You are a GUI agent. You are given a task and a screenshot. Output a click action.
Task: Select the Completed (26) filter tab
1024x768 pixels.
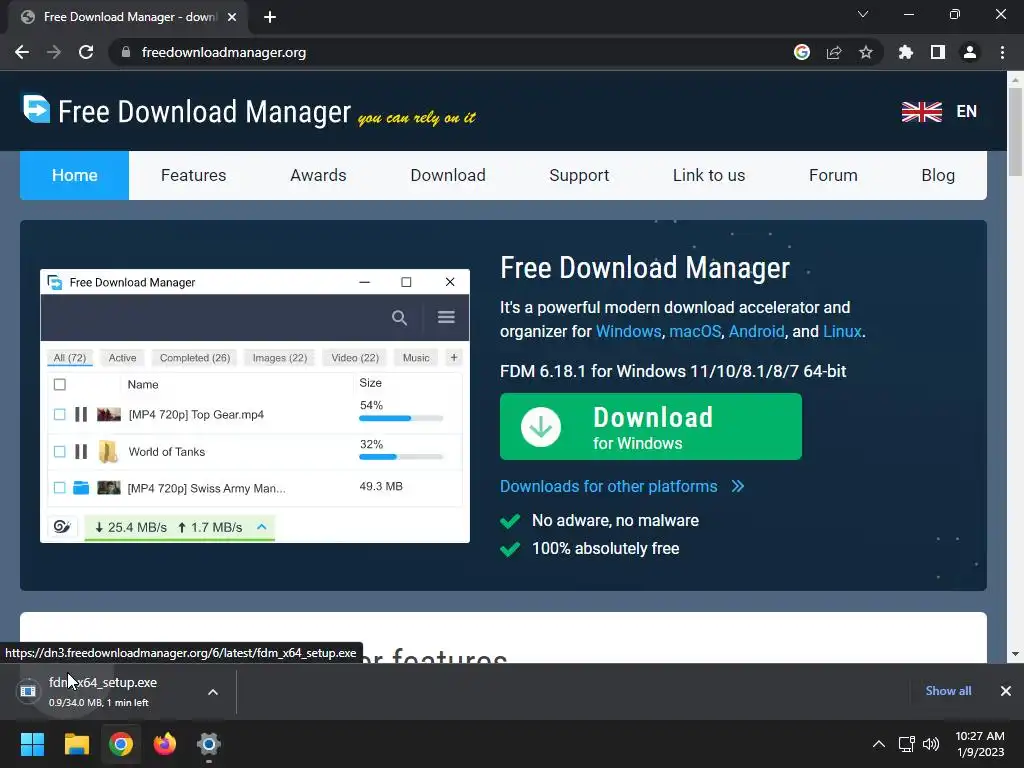pyautogui.click(x=195, y=358)
